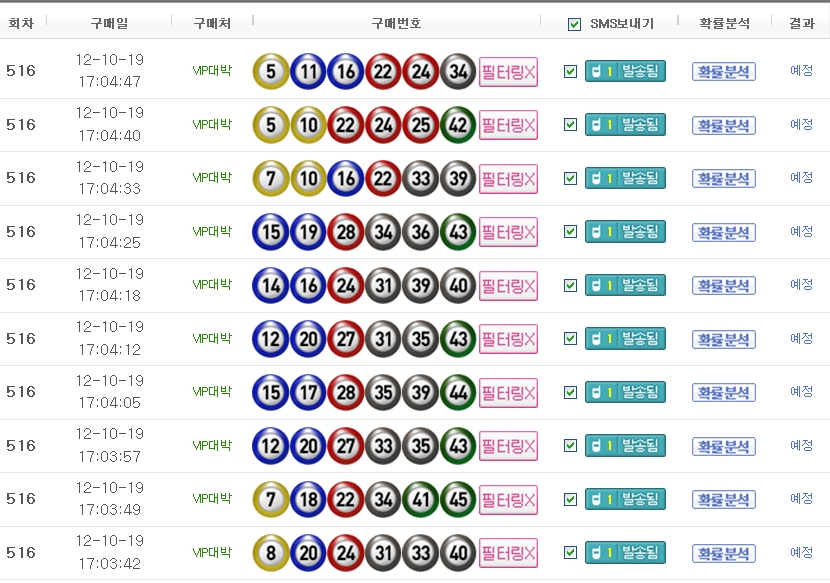The width and height of the screenshot is (830, 583).
Task: Click the VIP대박 link in the 17:03:57 row
Action: coord(212,445)
